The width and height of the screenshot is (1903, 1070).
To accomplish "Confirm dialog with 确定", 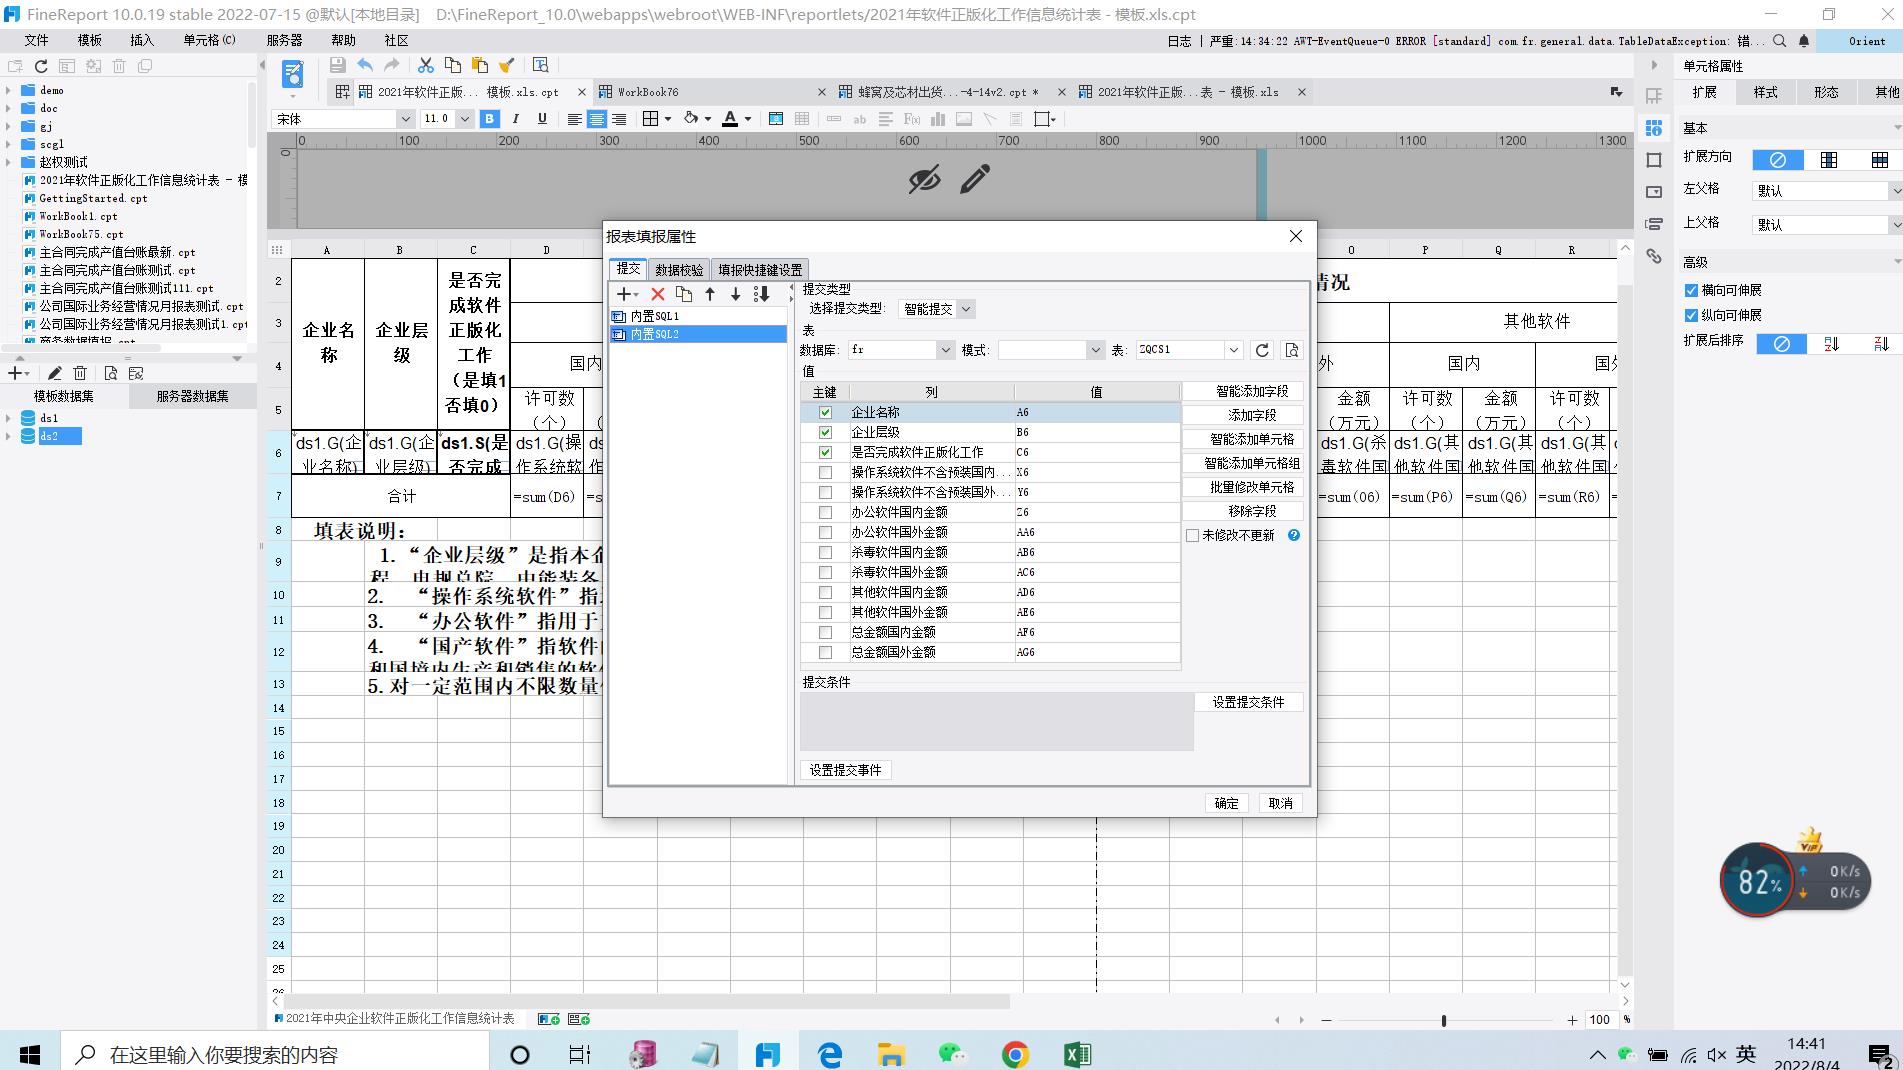I will (1226, 803).
